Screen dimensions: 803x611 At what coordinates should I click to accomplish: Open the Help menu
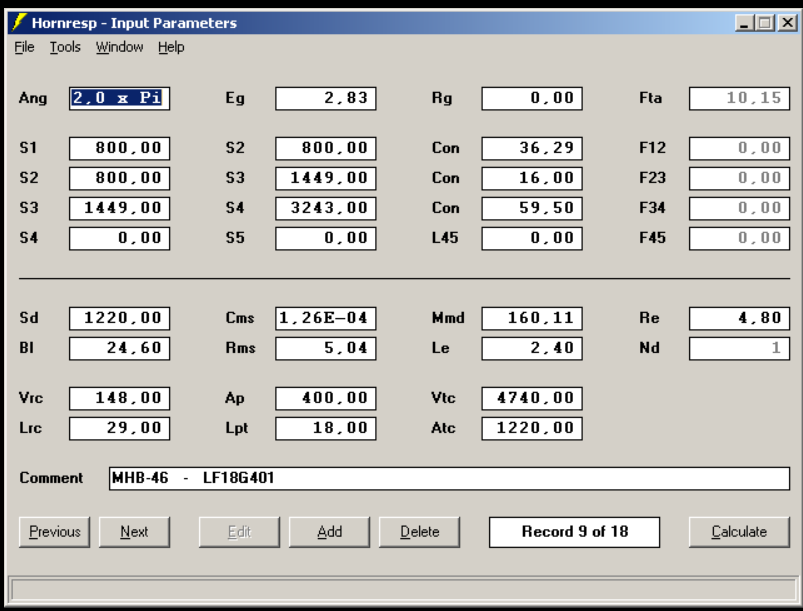point(171,47)
